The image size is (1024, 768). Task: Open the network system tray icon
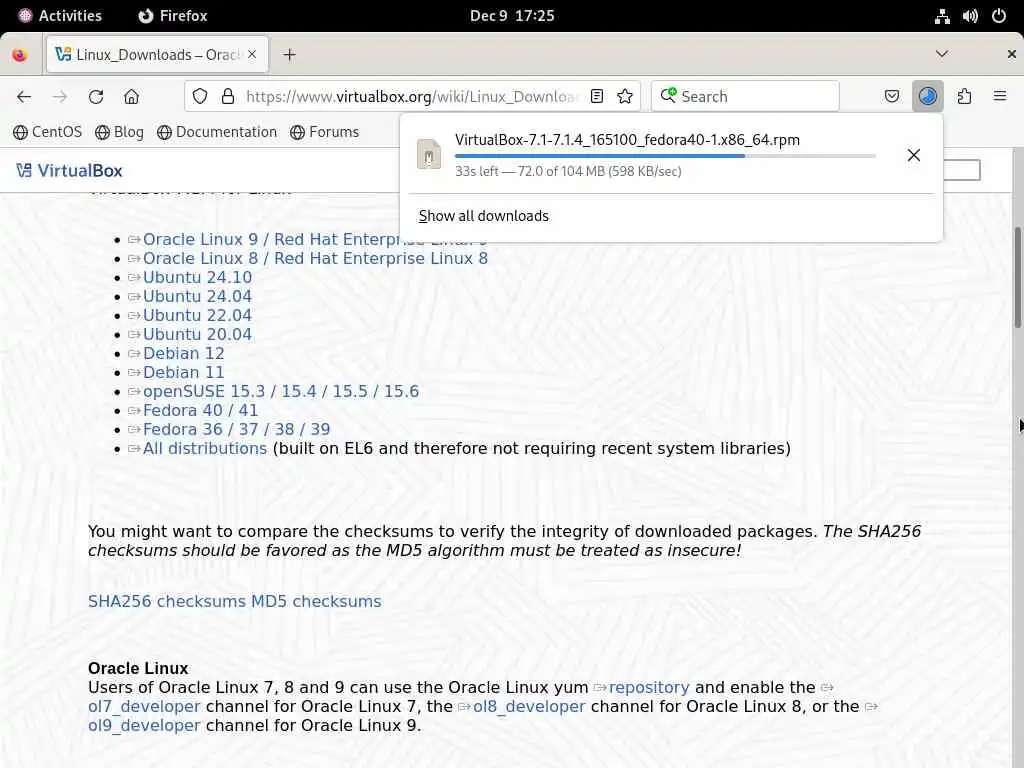coord(942,16)
